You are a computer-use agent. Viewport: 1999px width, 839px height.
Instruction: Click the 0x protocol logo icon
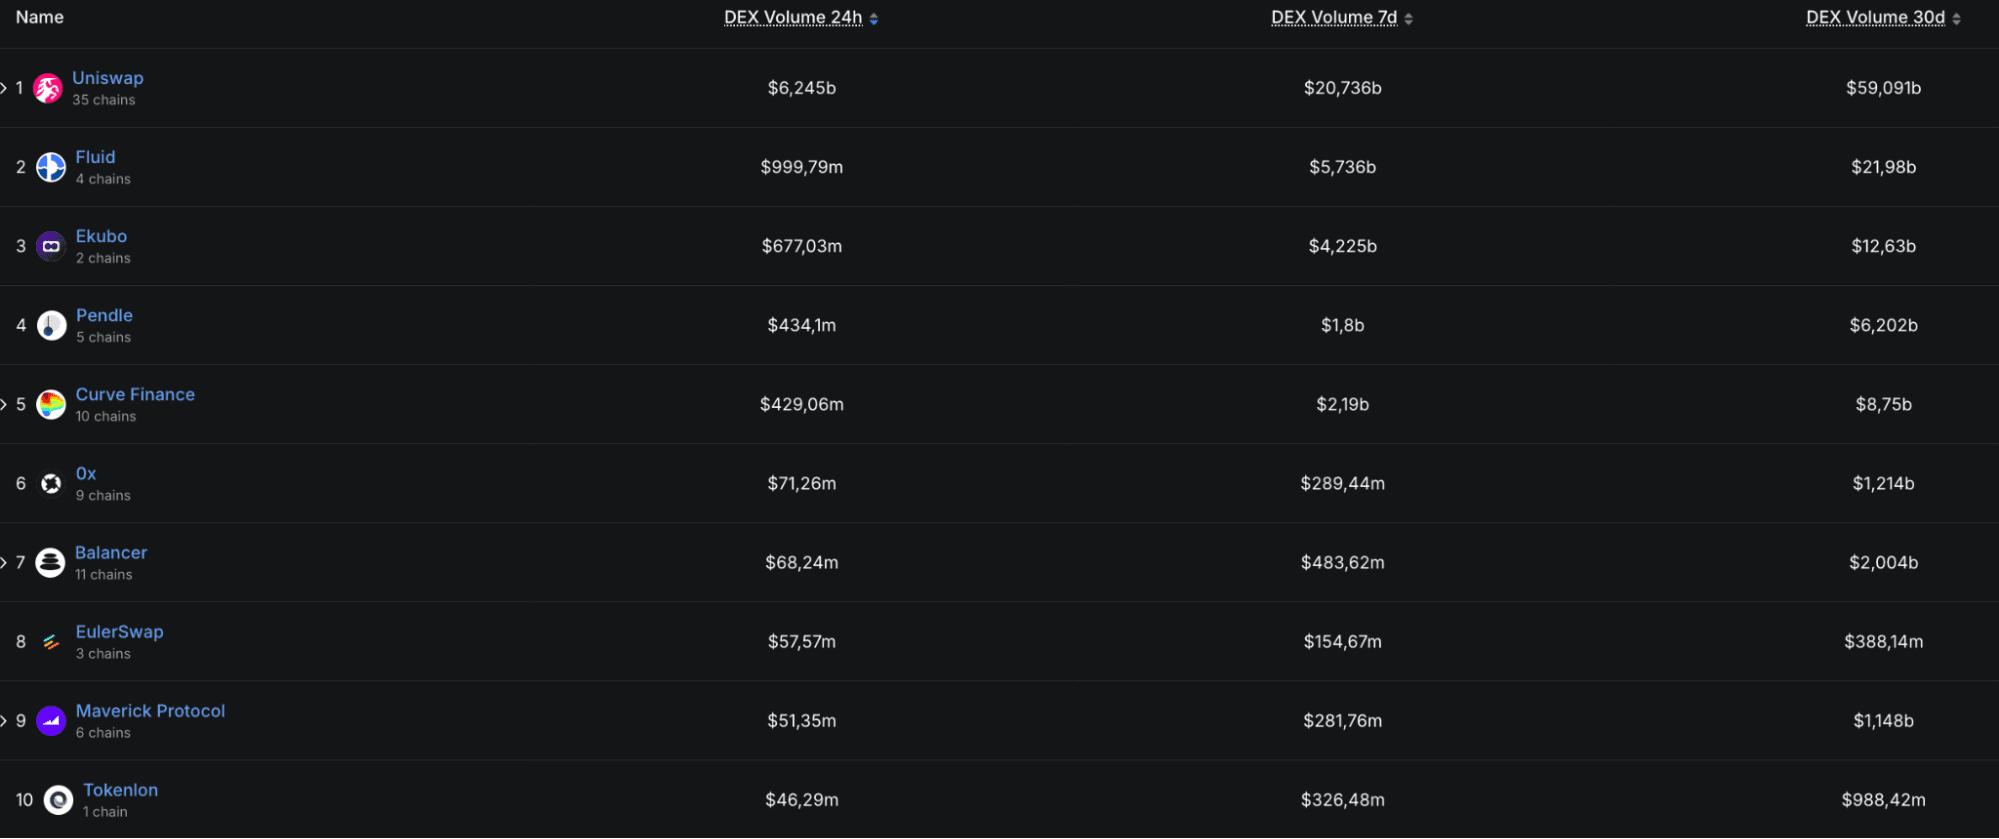tap(51, 484)
